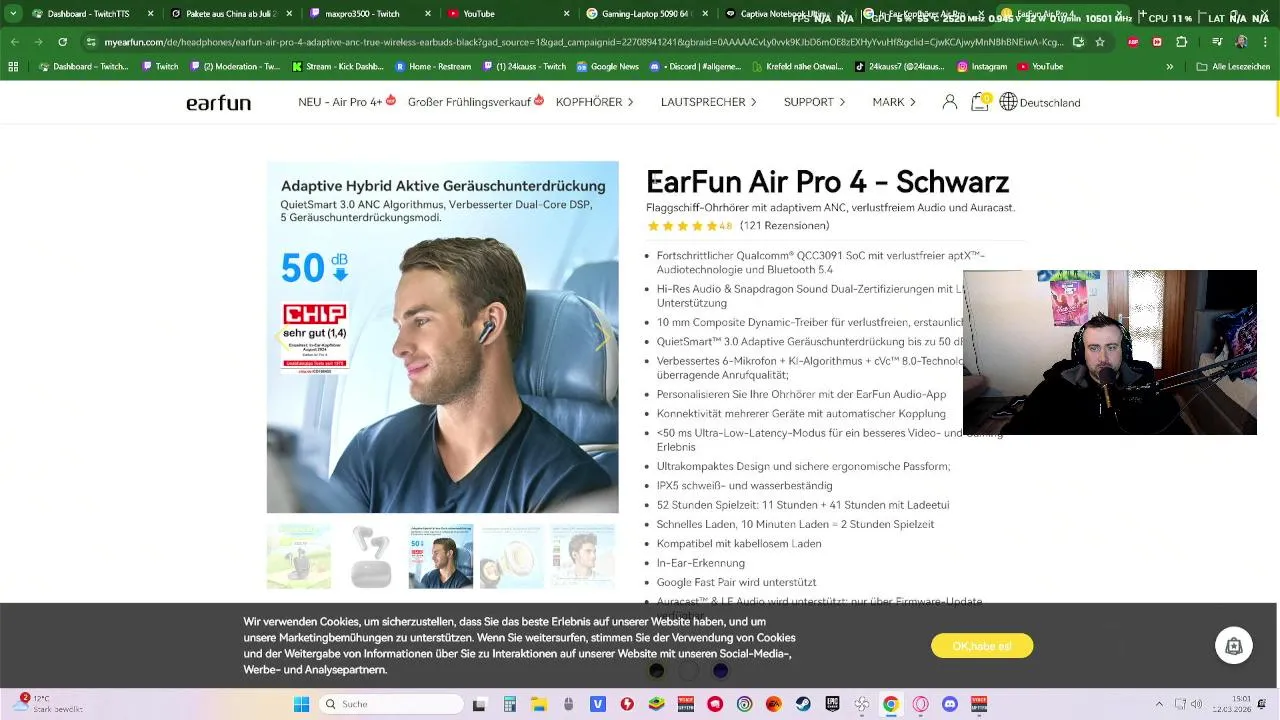Open the tab search dropdown arrow

coord(13,14)
